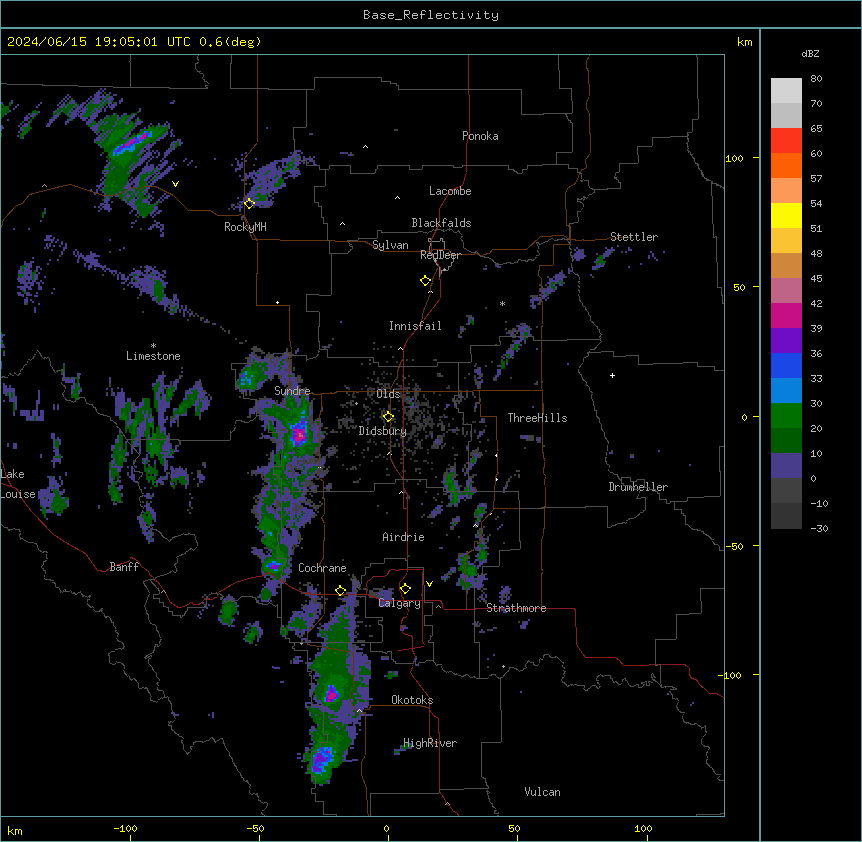Click the Lacombe label

(x=450, y=191)
